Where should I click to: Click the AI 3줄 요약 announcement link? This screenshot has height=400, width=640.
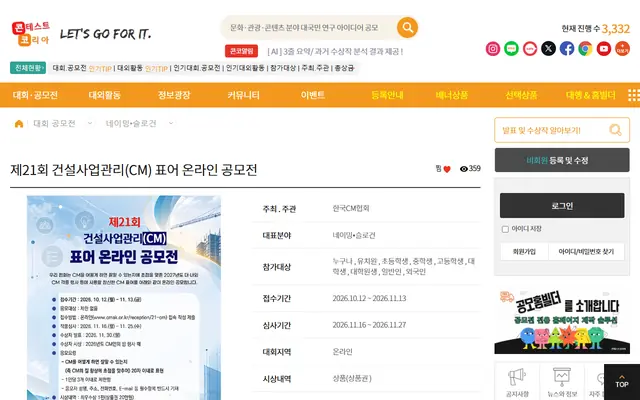click(335, 51)
